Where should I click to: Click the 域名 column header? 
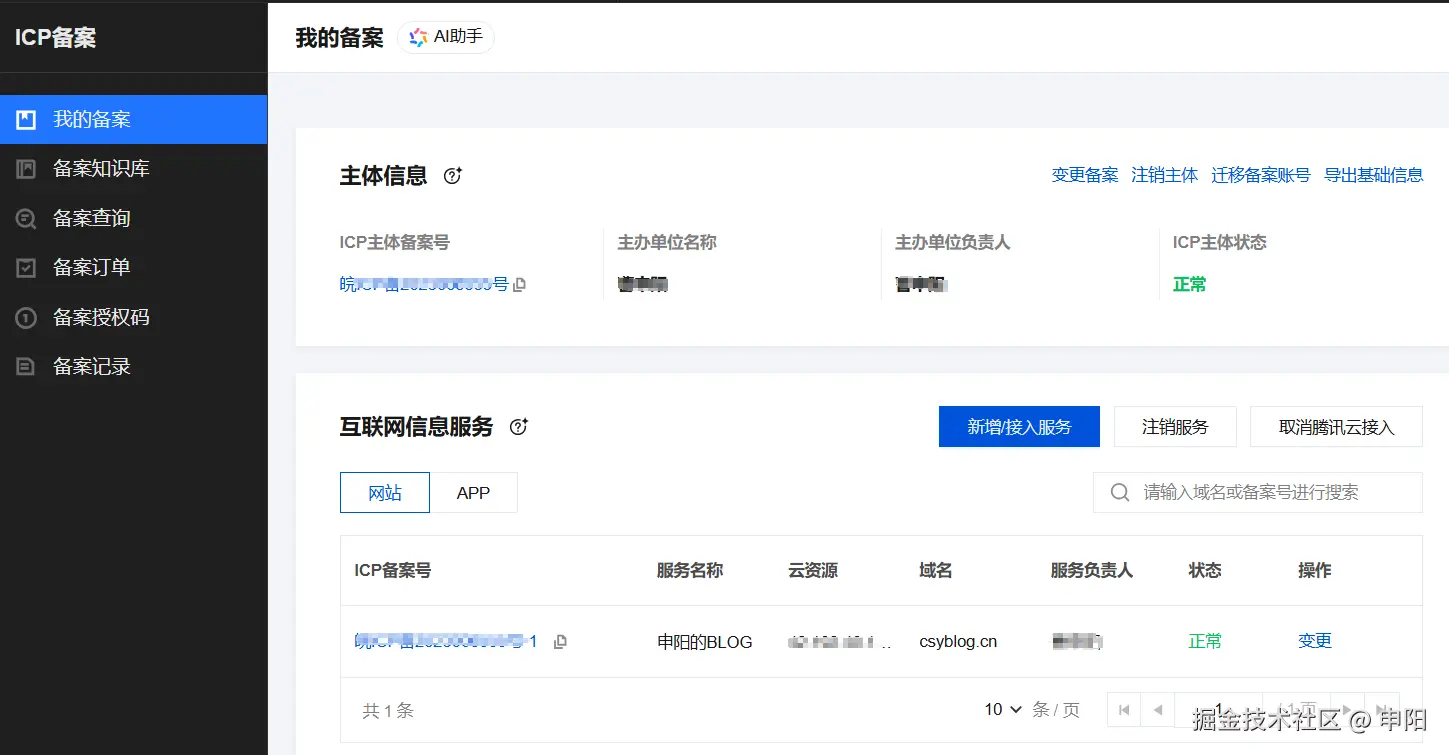tap(935, 571)
